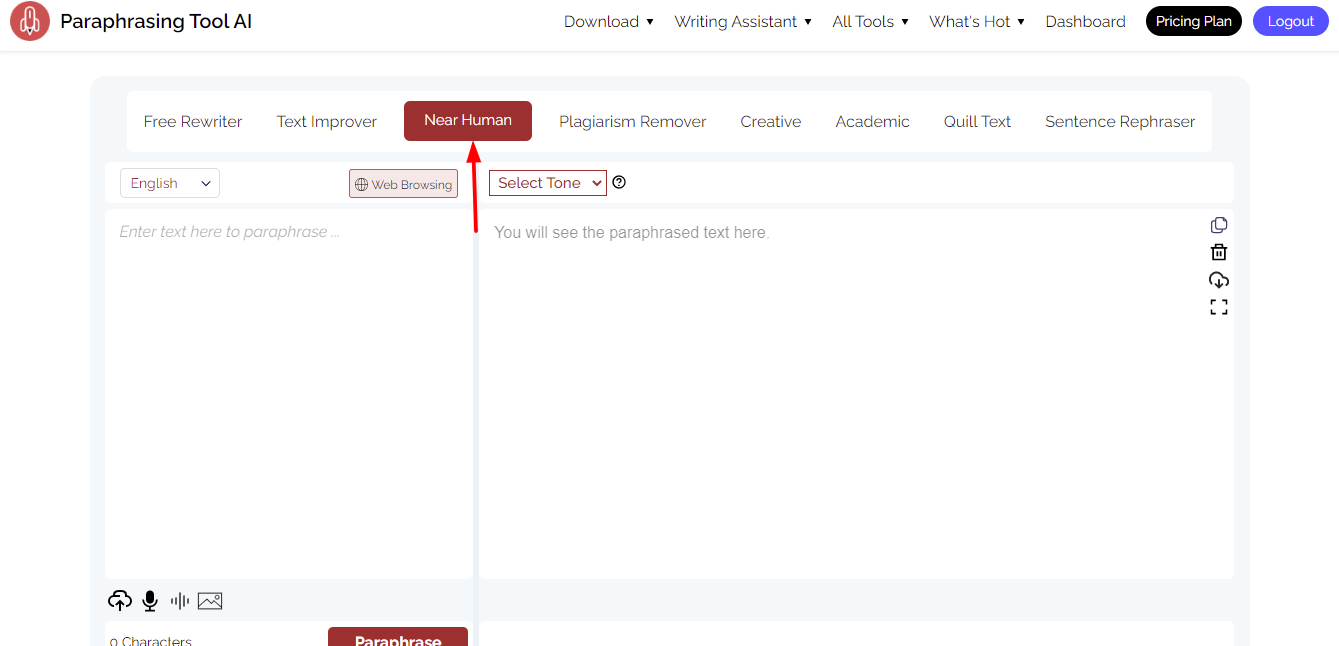Click the Paraphrasing Tool AI rocket logo
This screenshot has width=1339, height=646.
(30, 21)
